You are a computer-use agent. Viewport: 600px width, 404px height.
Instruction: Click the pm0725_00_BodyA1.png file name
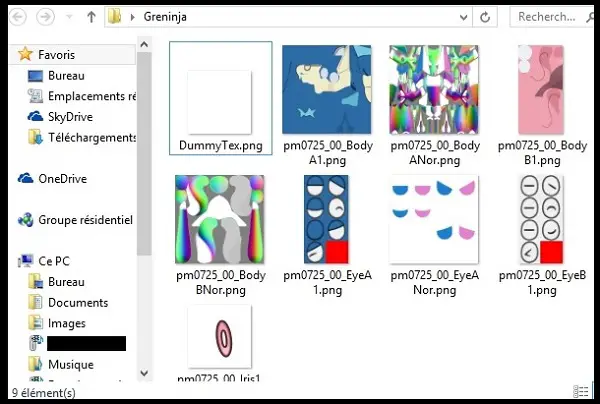coord(328,153)
